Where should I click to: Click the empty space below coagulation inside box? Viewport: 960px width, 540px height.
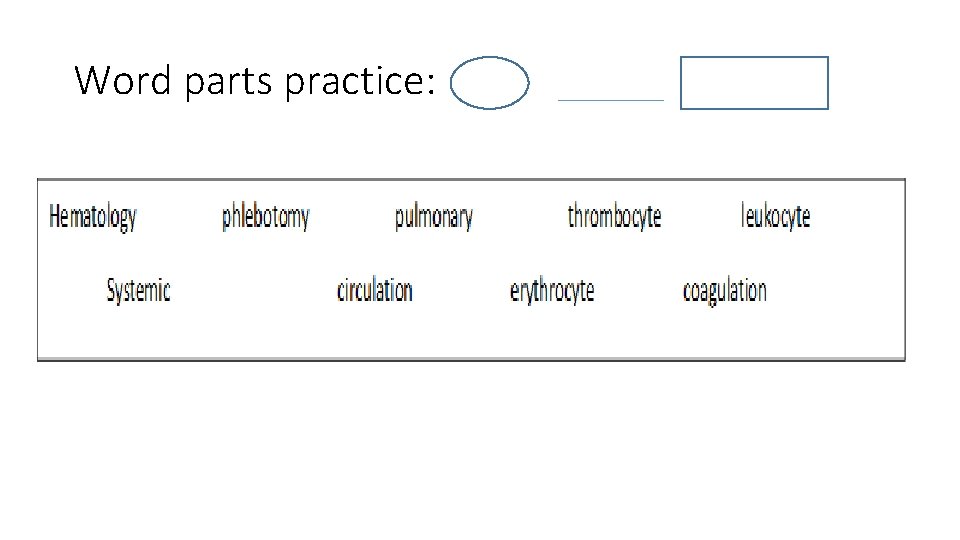(724, 332)
